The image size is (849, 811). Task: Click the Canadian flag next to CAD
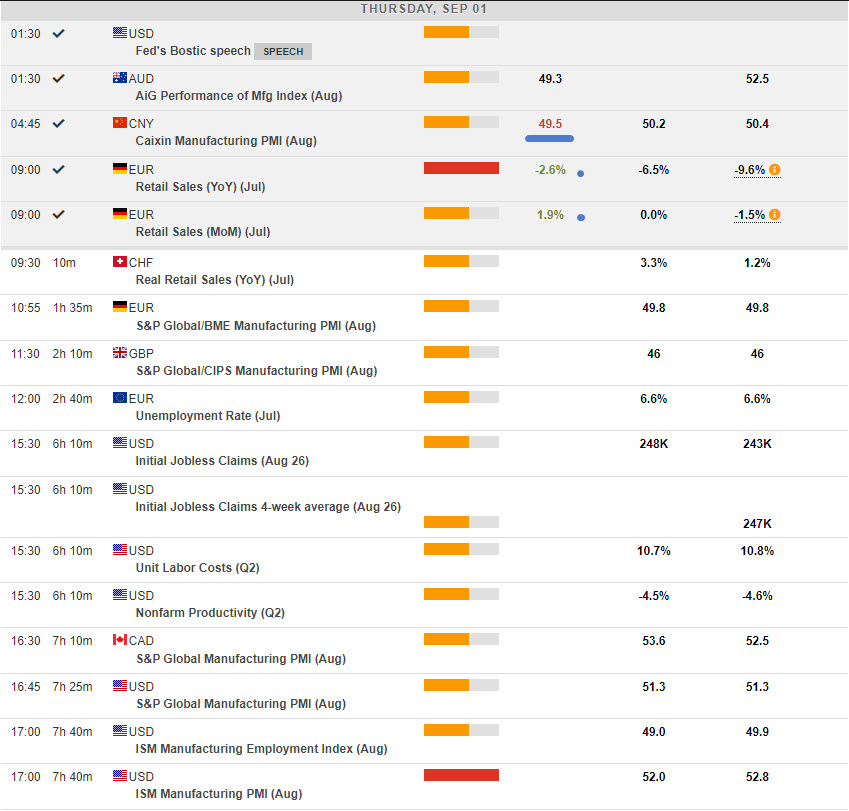120,640
